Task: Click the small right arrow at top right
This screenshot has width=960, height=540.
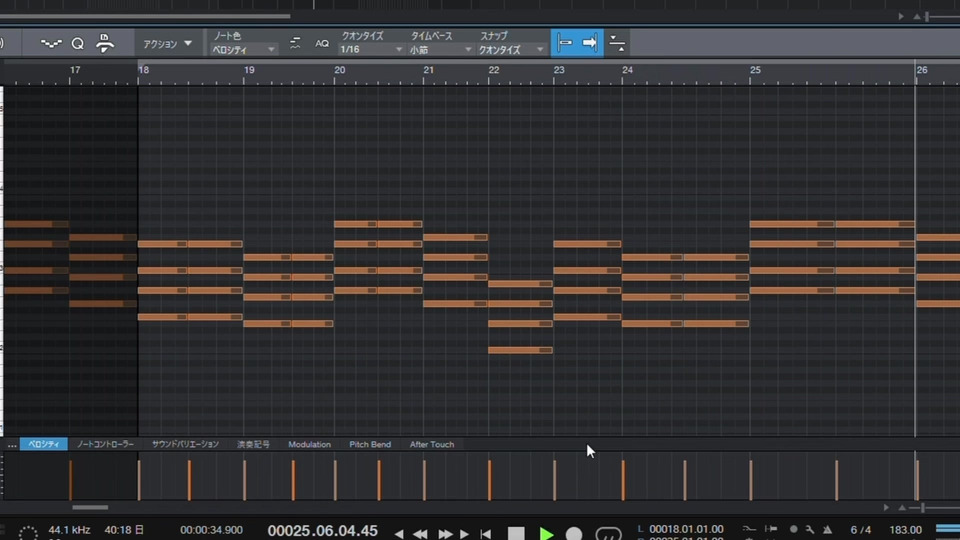Action: 901,17
